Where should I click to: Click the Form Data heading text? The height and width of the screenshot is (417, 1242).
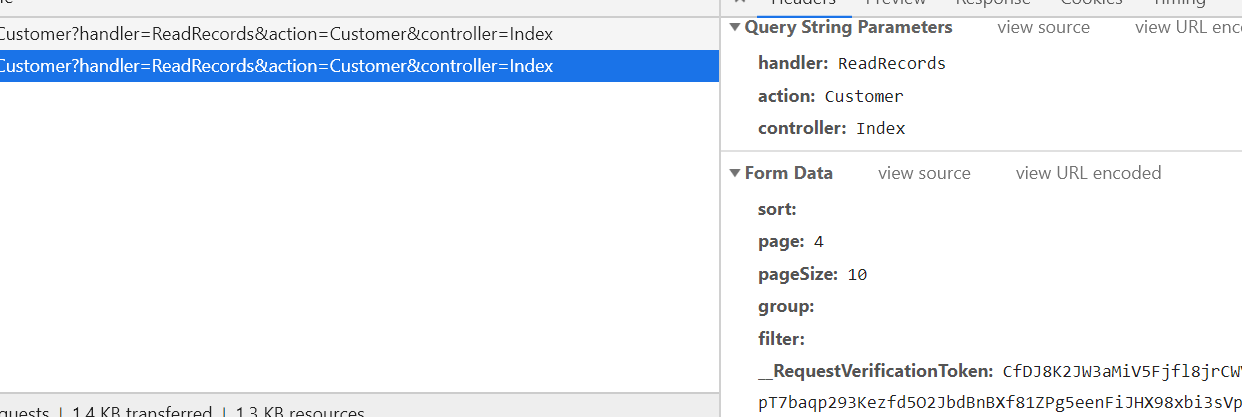788,173
